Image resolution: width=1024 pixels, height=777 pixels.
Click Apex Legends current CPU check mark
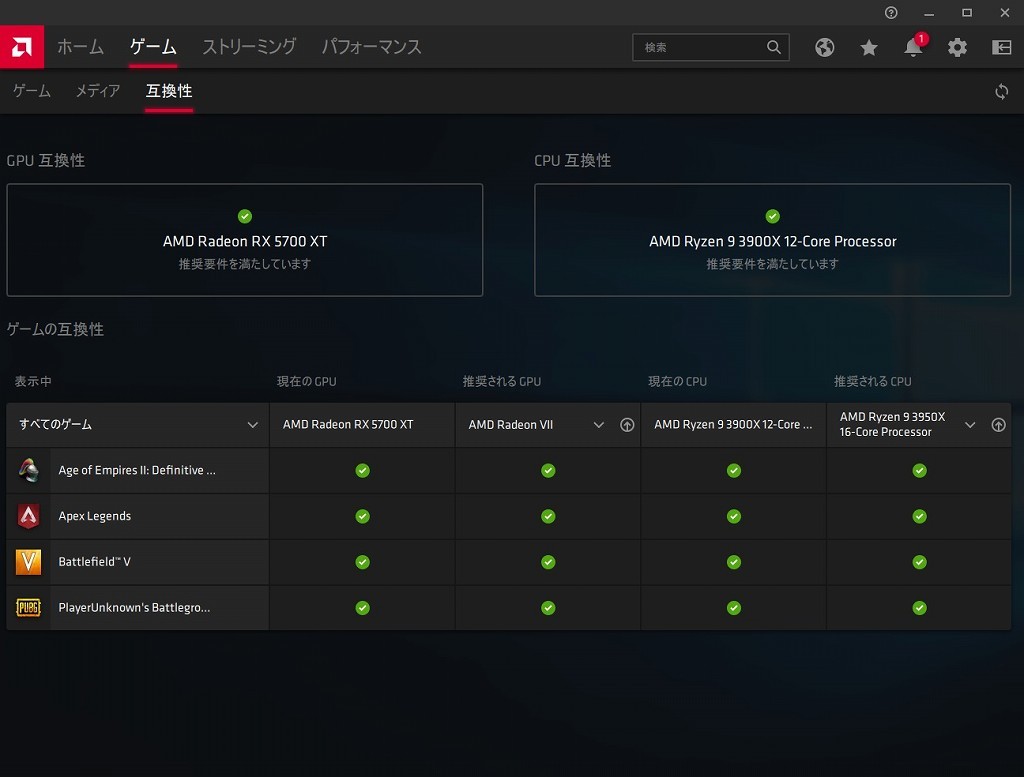[x=734, y=516]
